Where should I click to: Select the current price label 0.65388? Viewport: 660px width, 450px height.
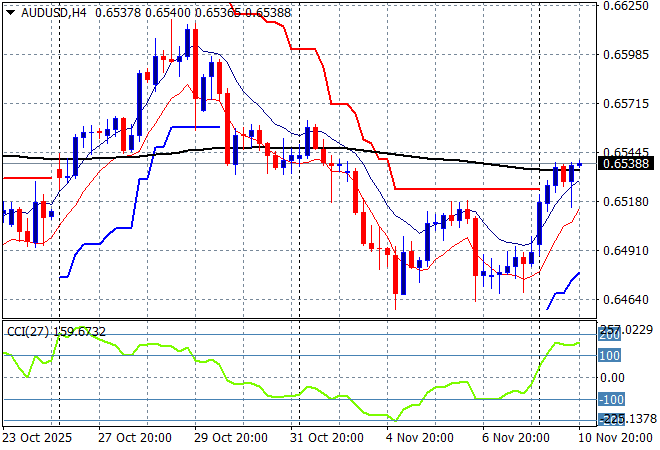(x=626, y=163)
